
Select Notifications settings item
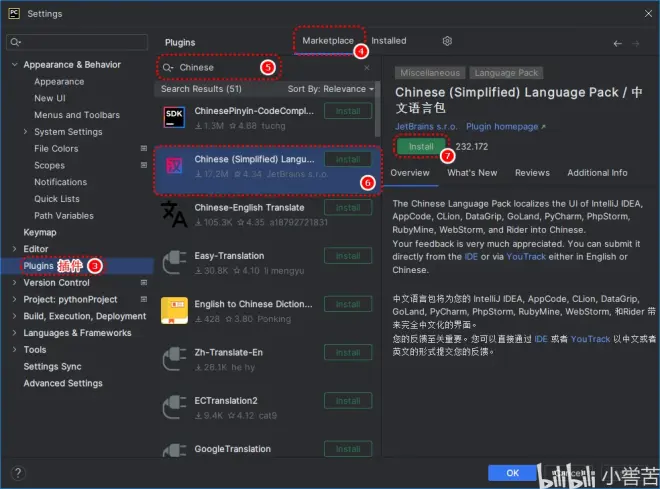(61, 182)
